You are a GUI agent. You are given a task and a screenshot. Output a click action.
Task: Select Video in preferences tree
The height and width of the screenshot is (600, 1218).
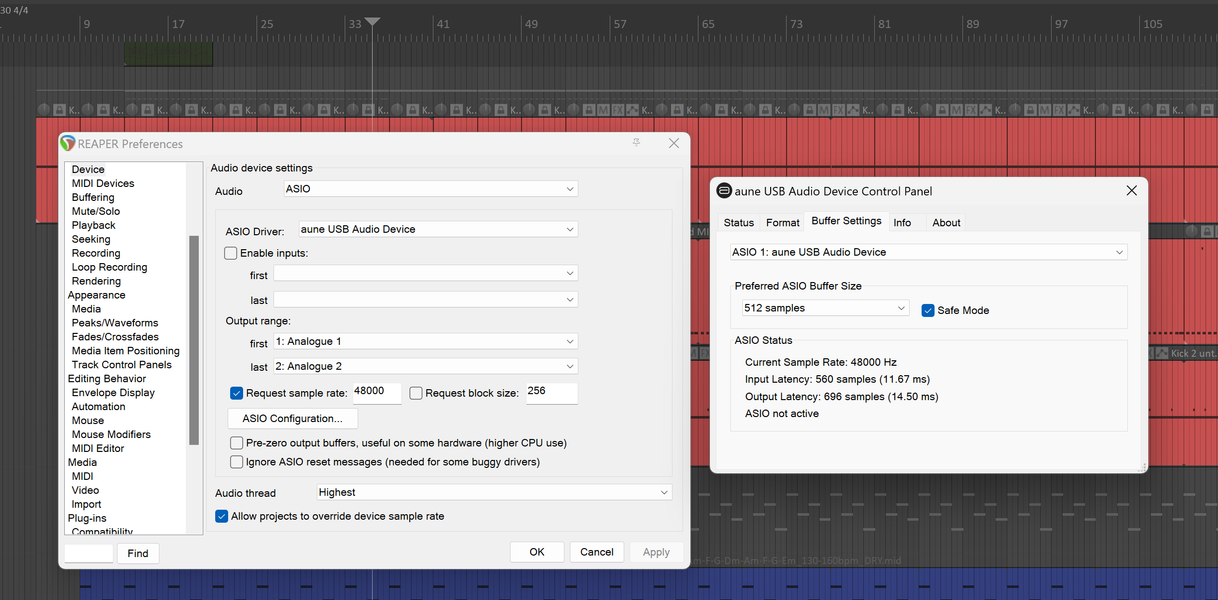[85, 491]
